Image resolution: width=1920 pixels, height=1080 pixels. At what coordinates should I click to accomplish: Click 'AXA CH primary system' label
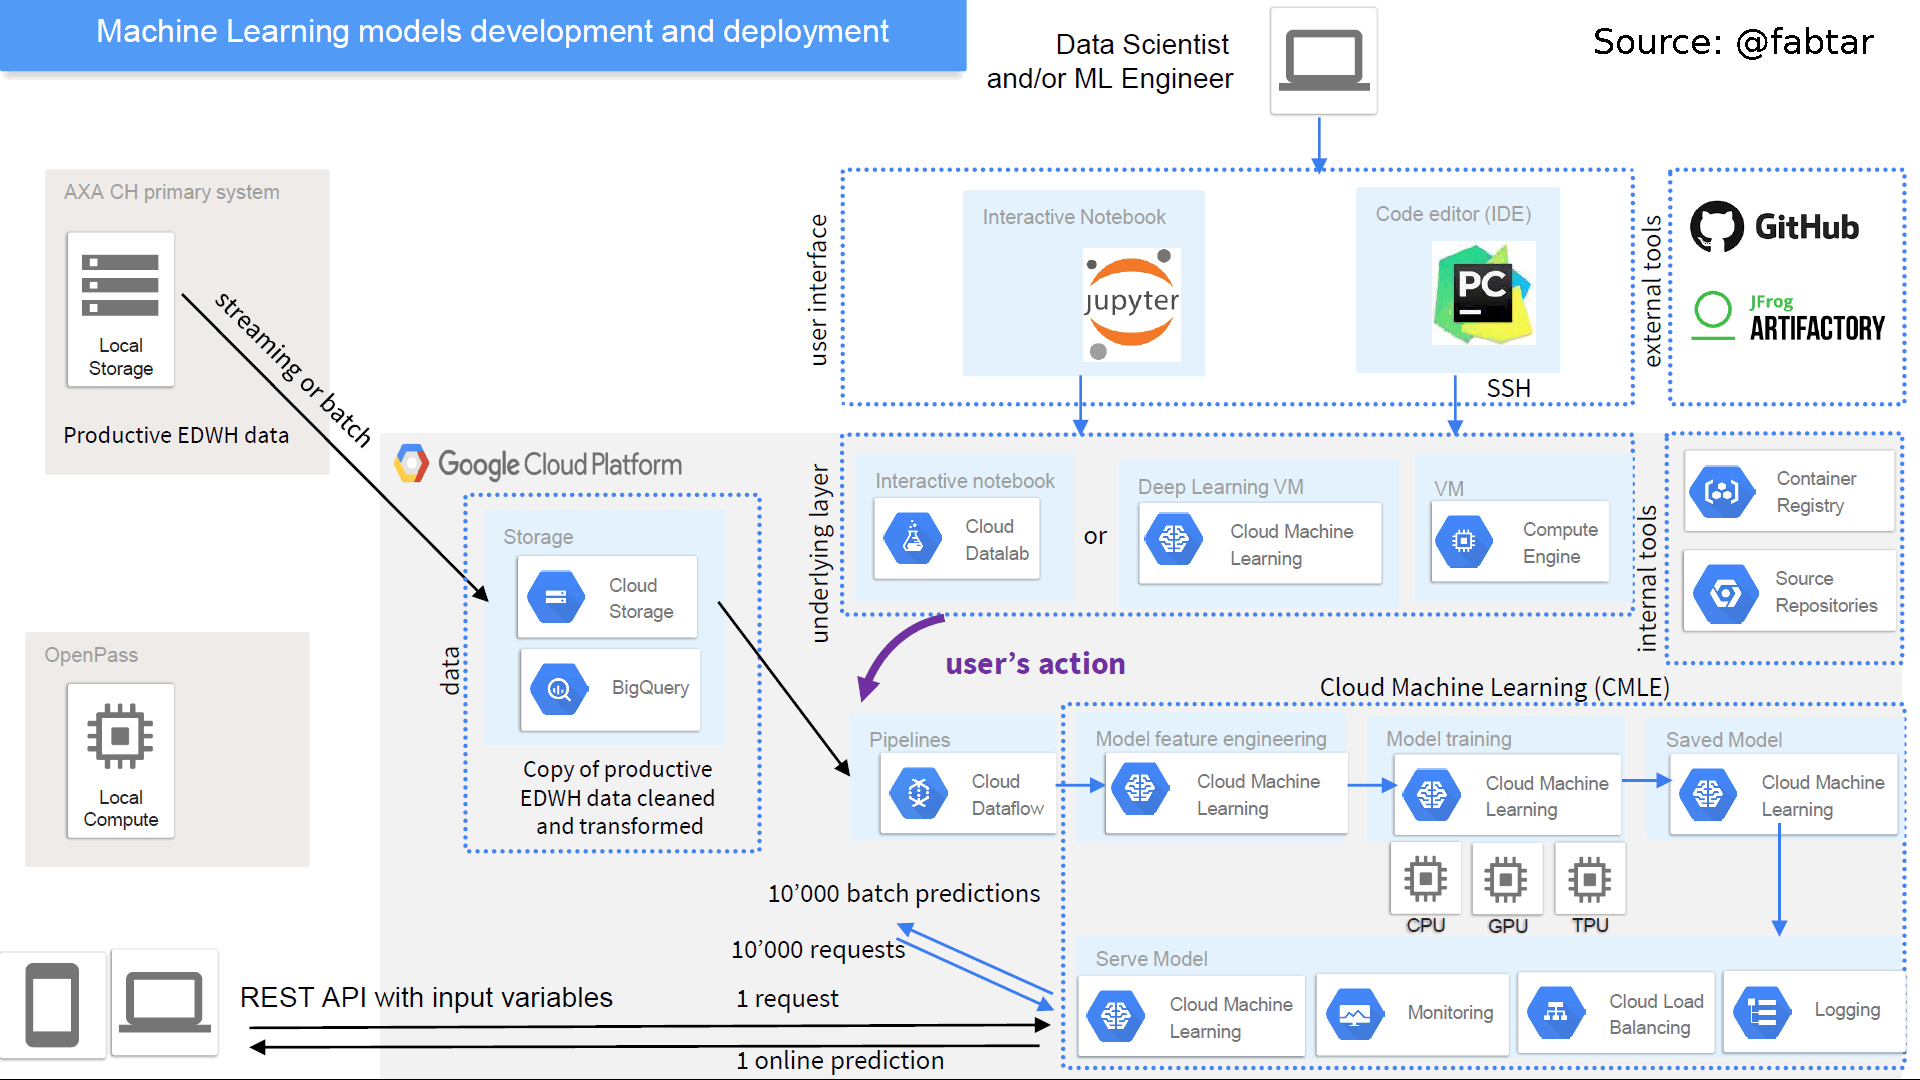point(172,192)
